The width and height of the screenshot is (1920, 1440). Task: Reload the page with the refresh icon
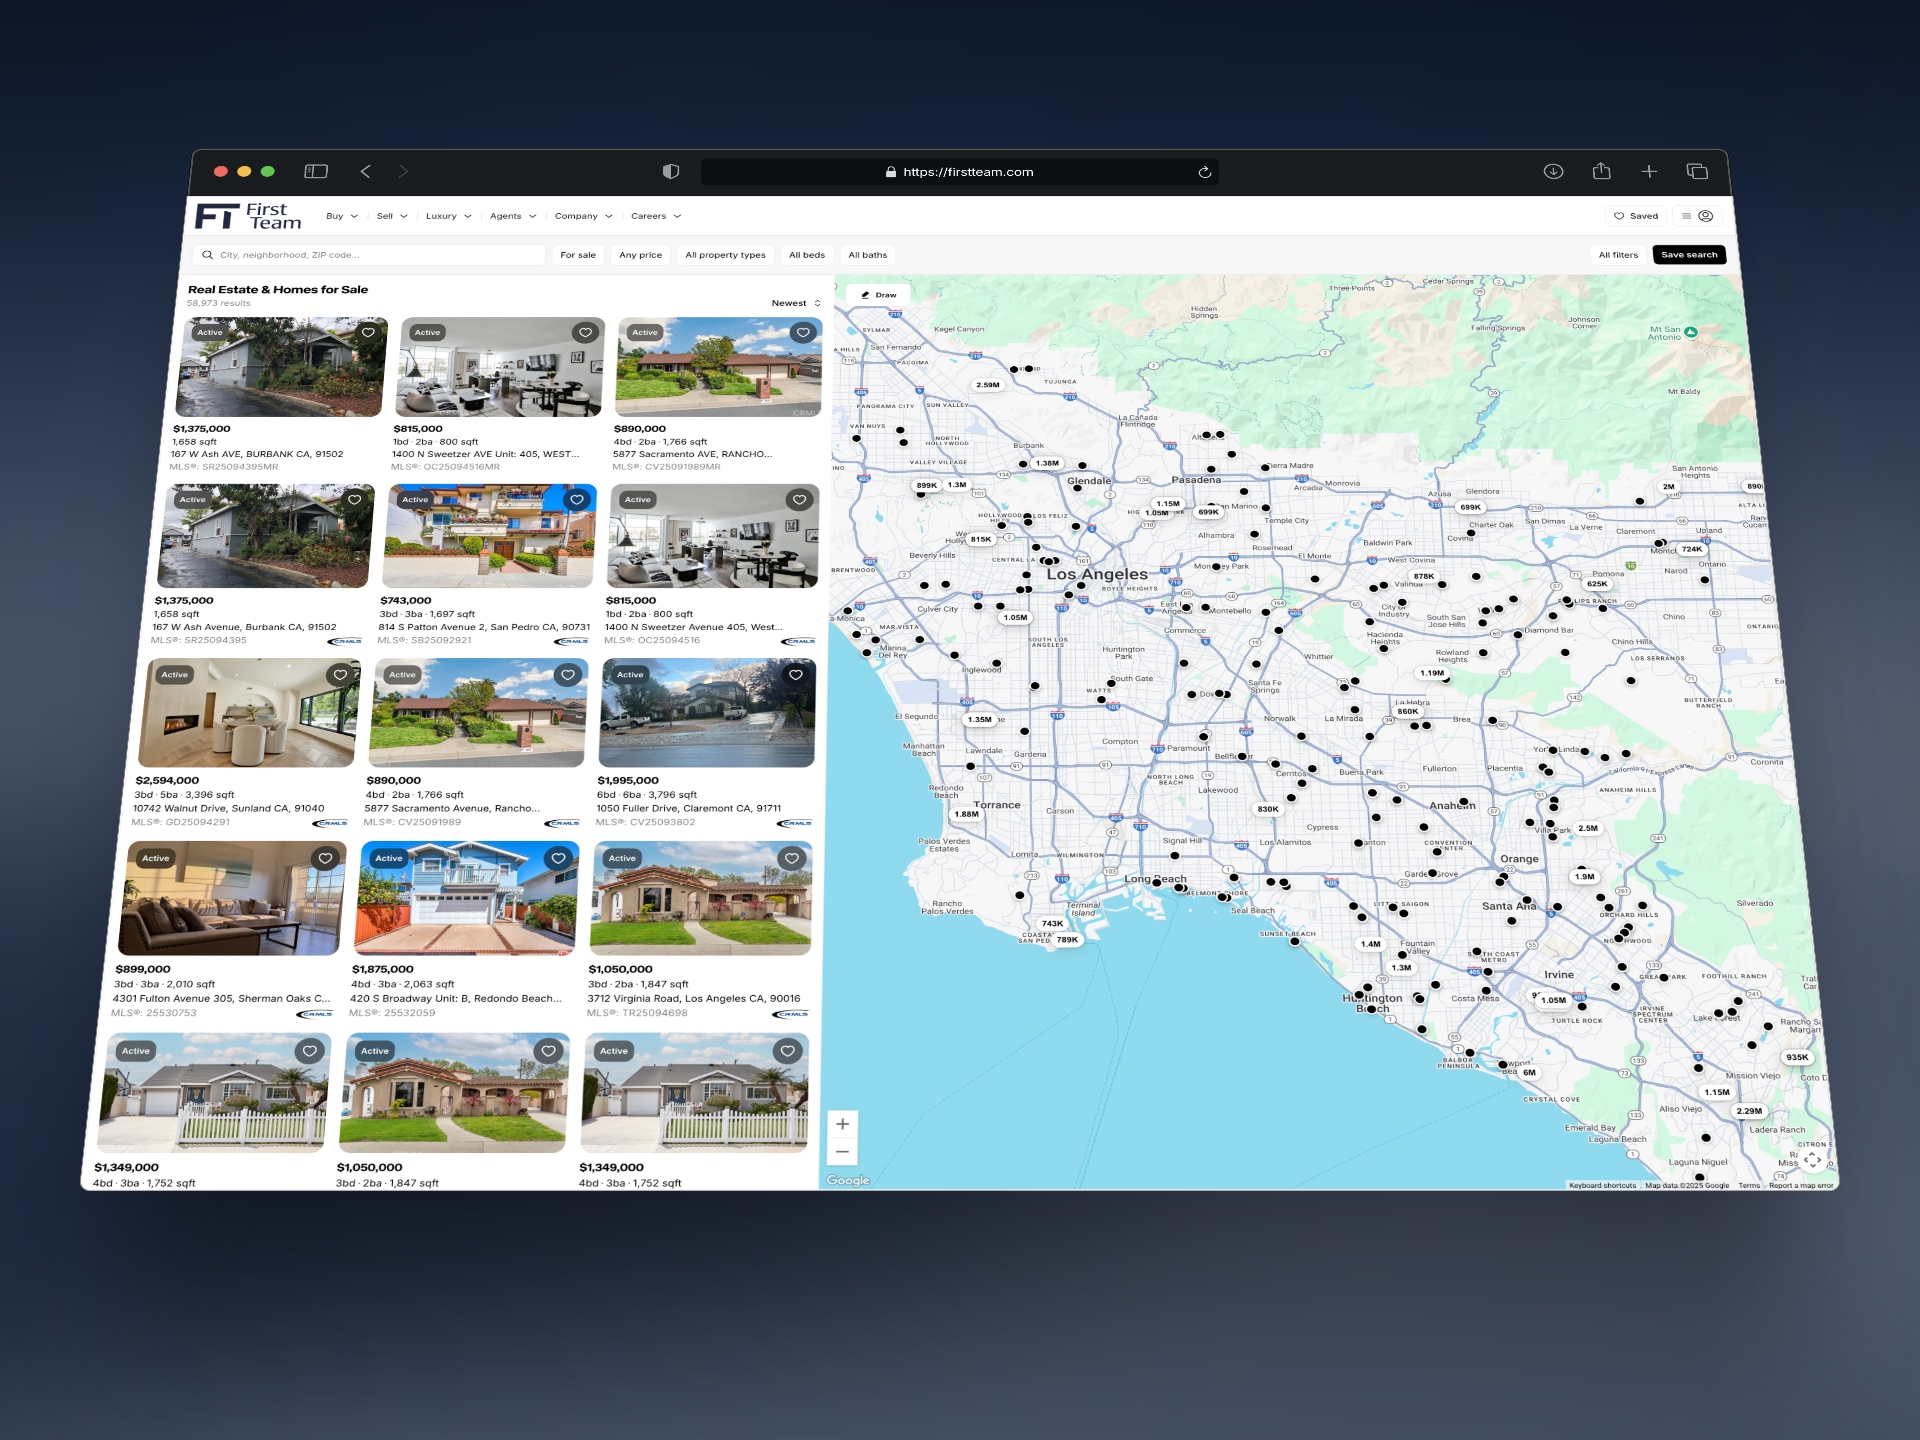click(x=1205, y=172)
